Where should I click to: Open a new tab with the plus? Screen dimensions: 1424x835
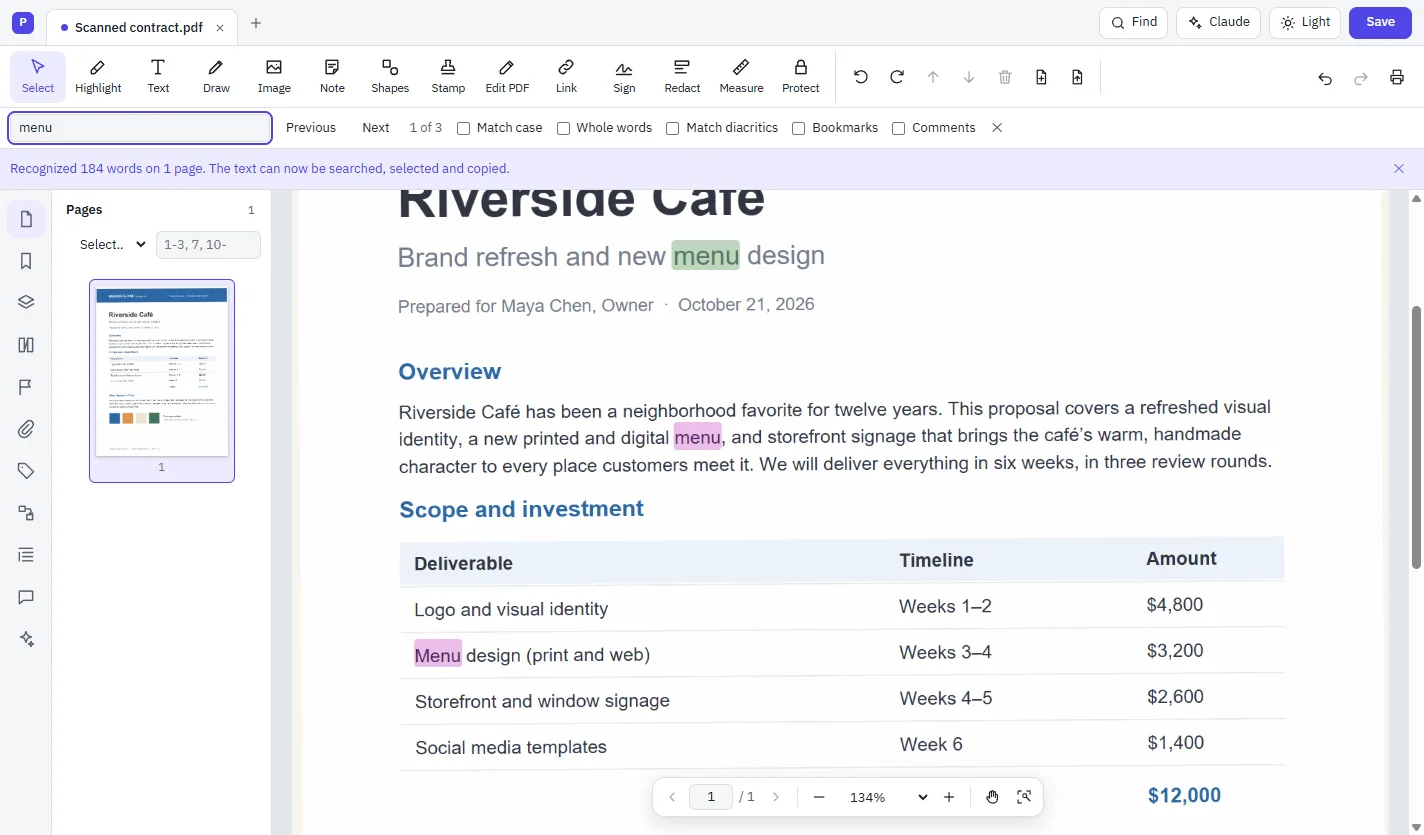[x=256, y=23]
